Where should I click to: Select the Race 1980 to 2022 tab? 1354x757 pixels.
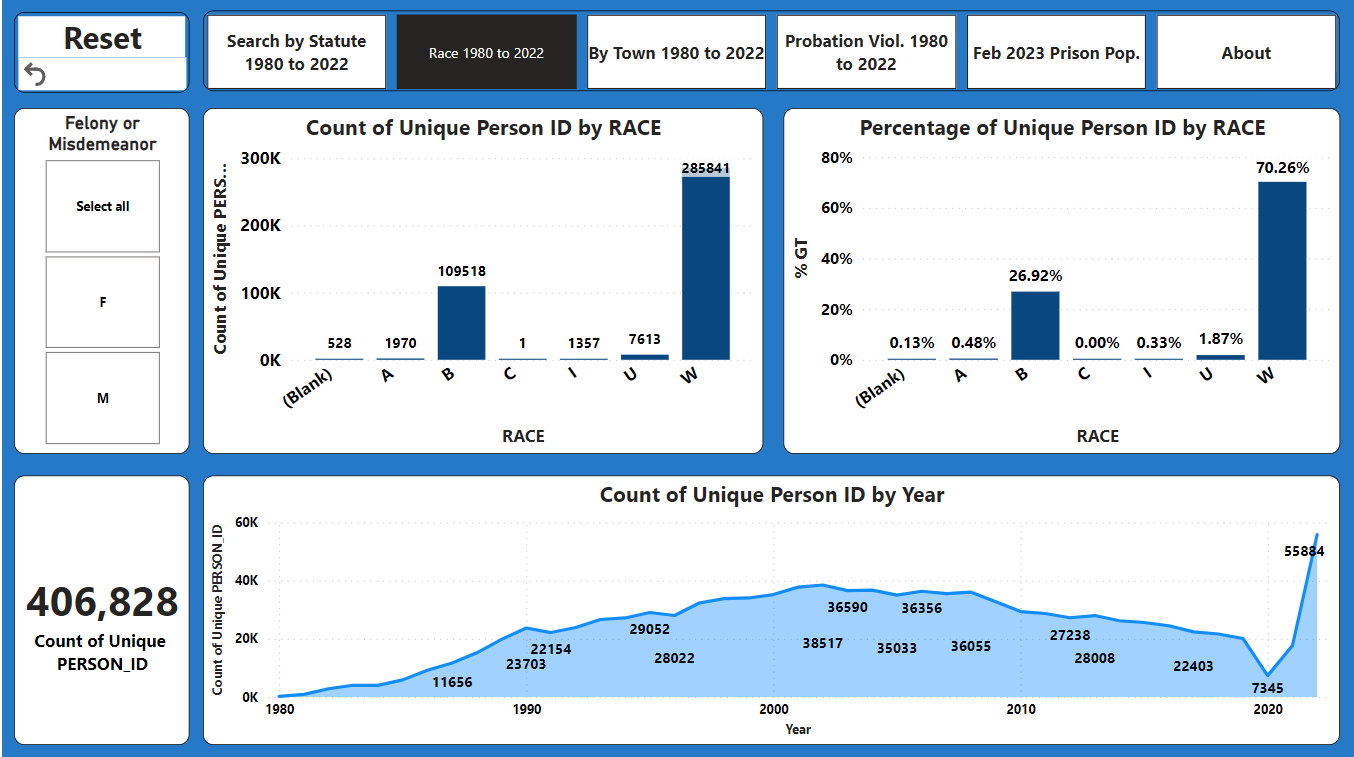coord(486,51)
